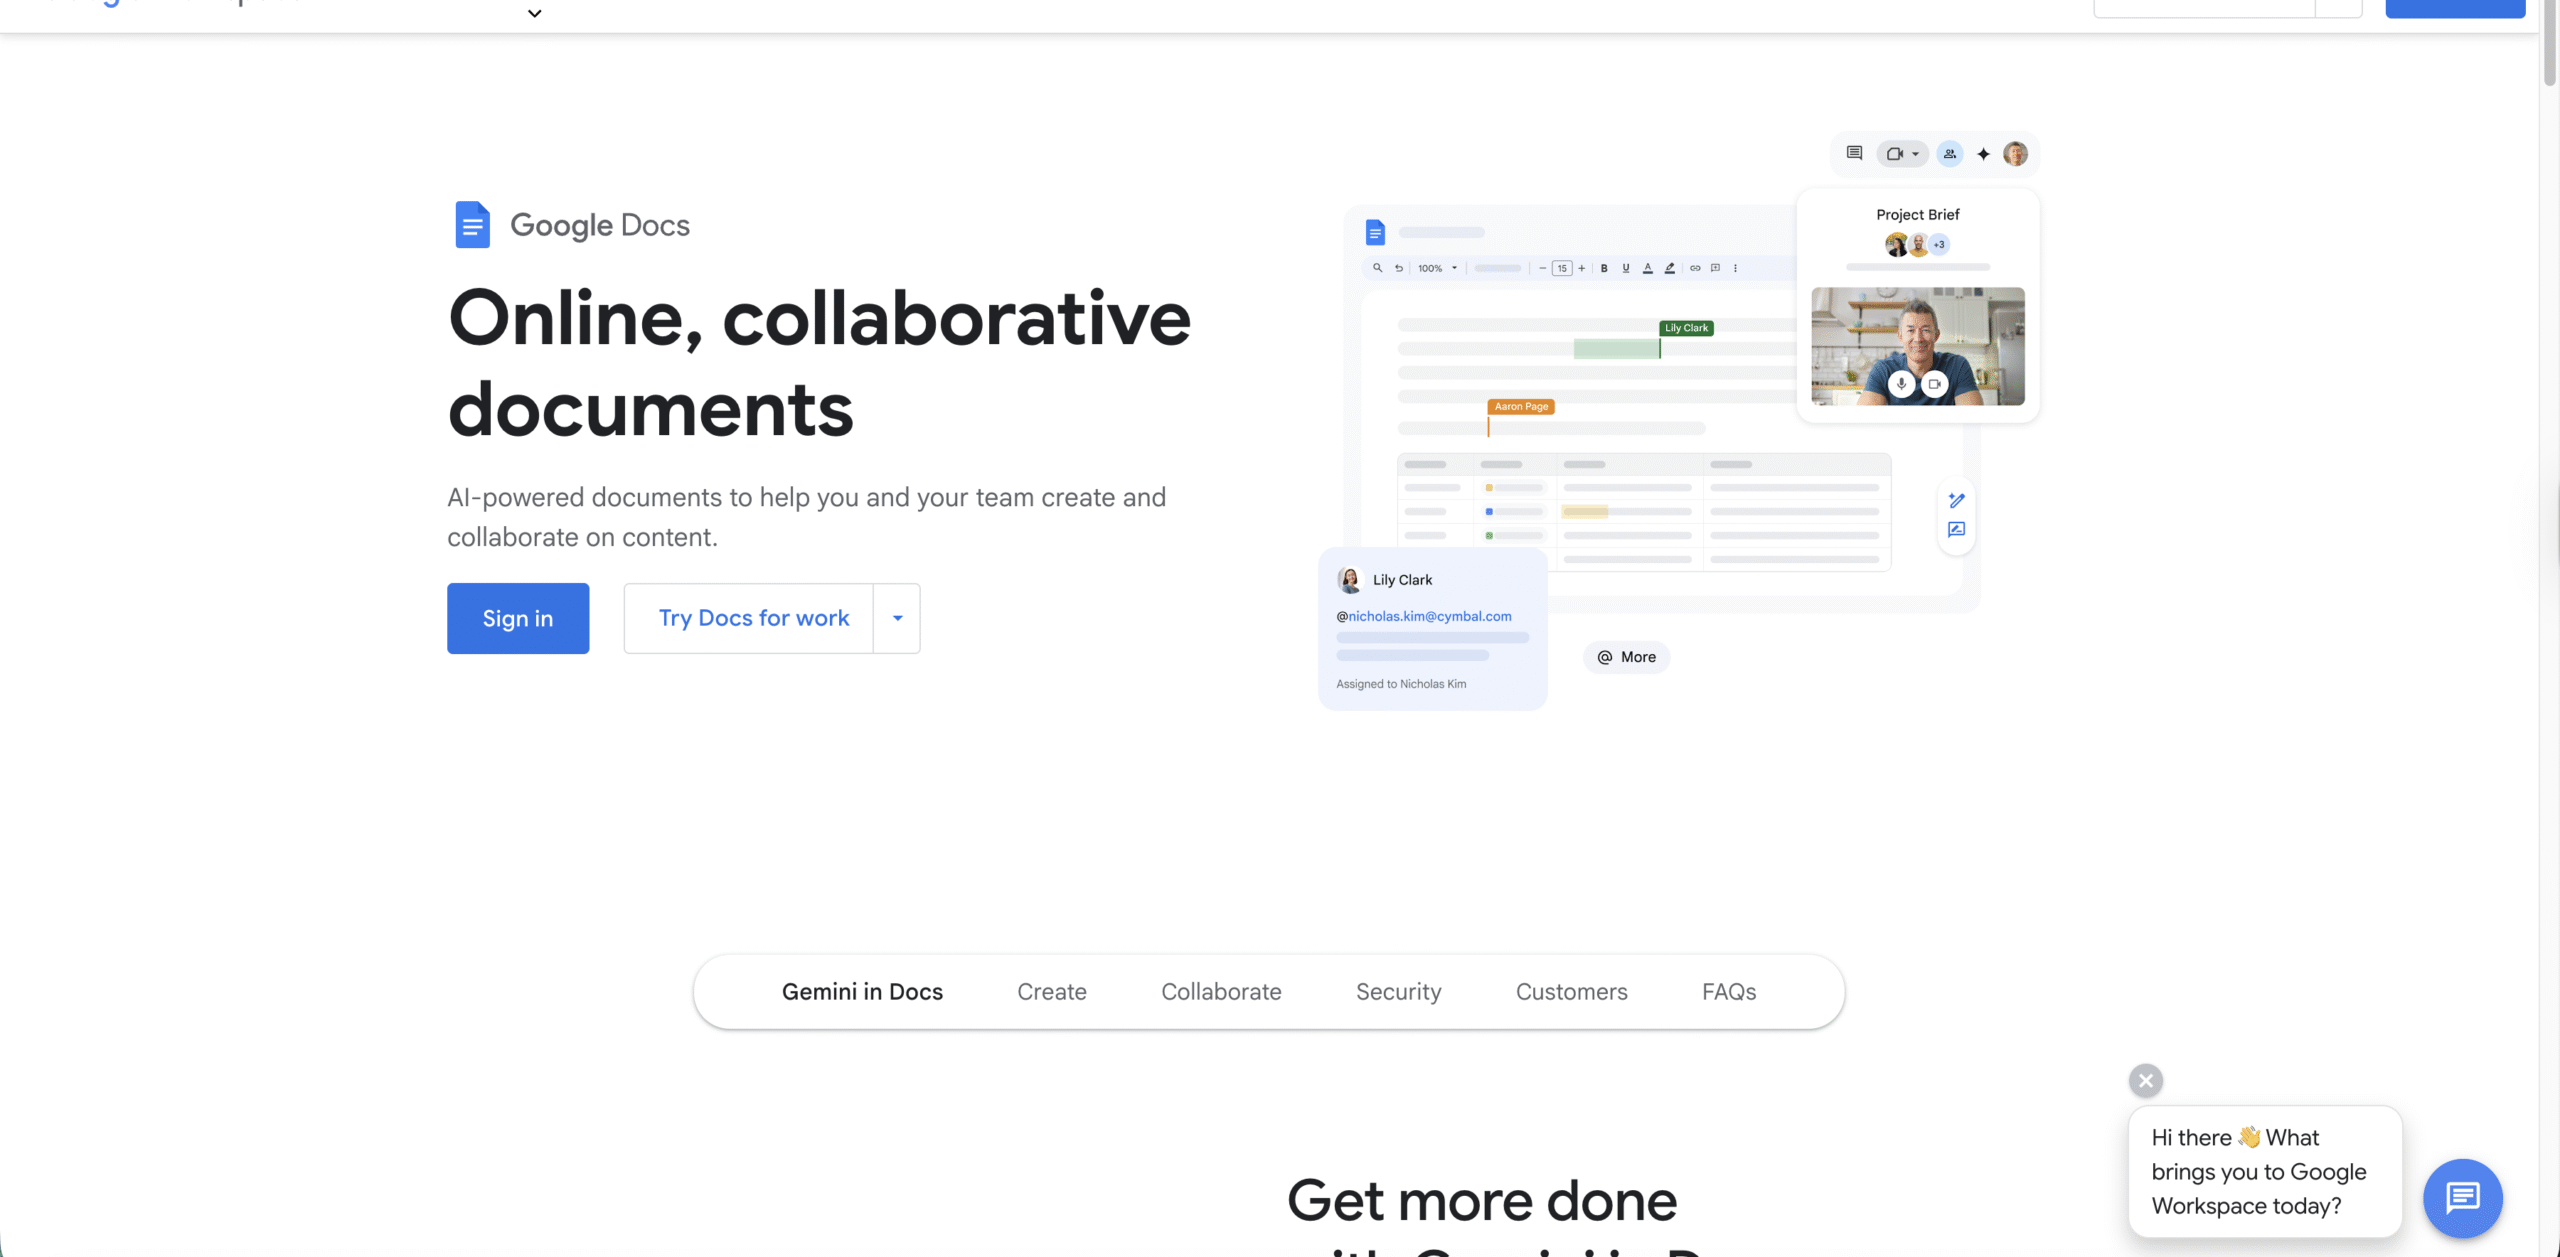Expand the Try Docs for work dropdown arrow

coord(897,618)
